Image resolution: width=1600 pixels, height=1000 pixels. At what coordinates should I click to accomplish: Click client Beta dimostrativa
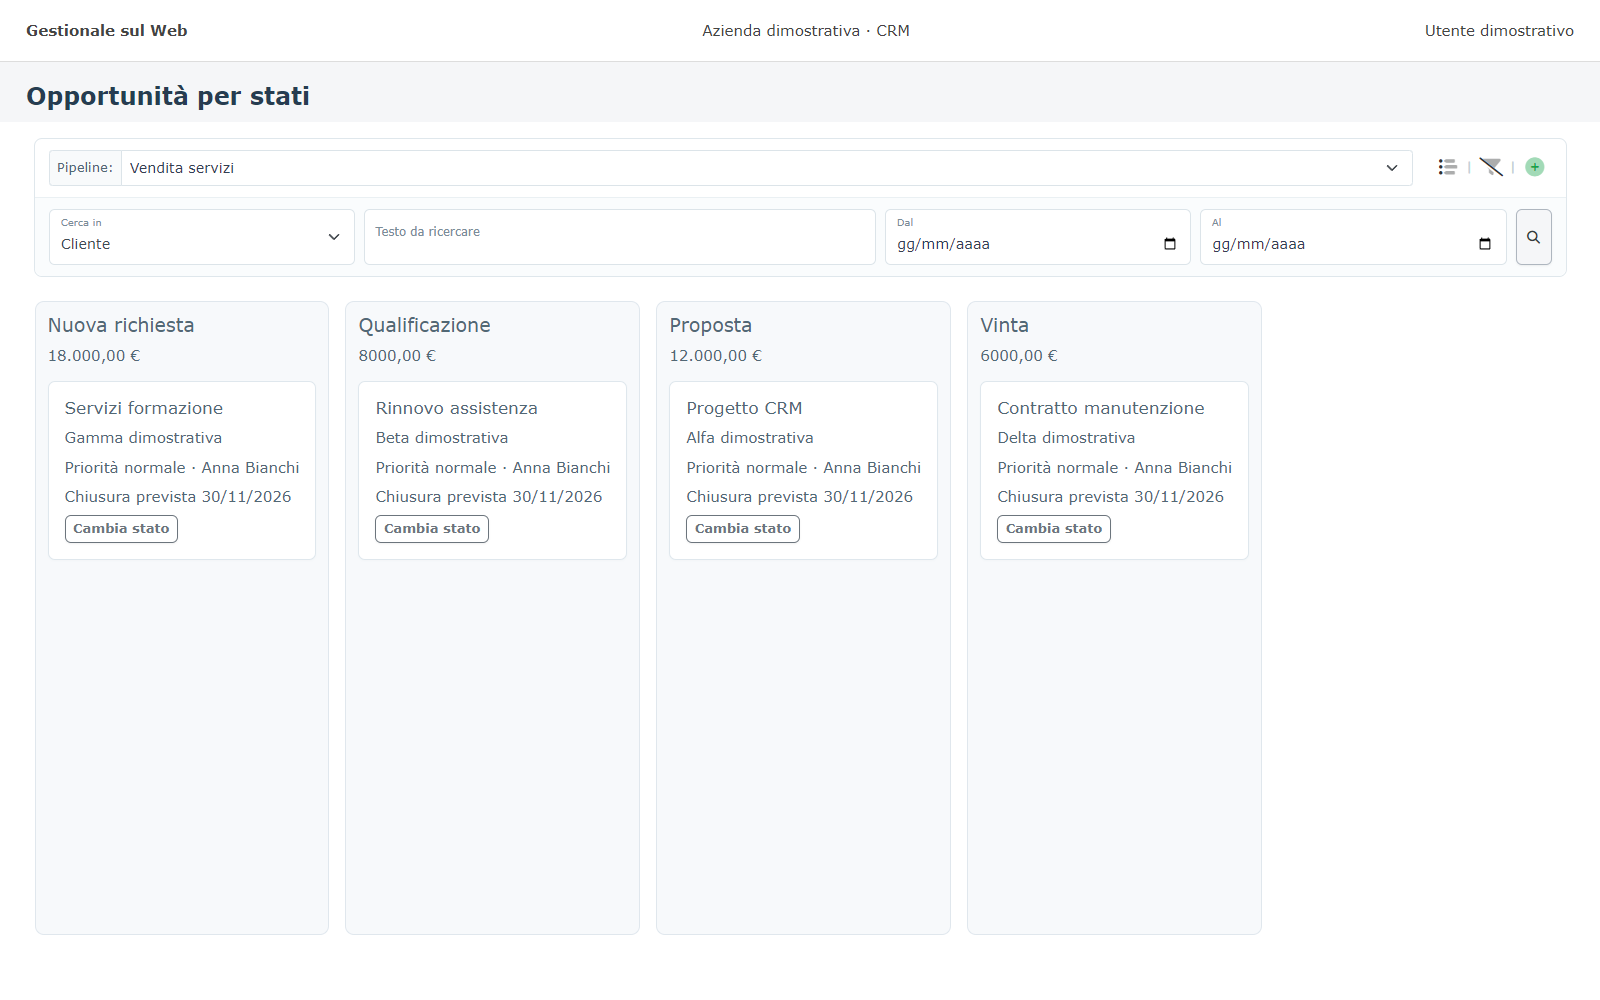pyautogui.click(x=442, y=438)
